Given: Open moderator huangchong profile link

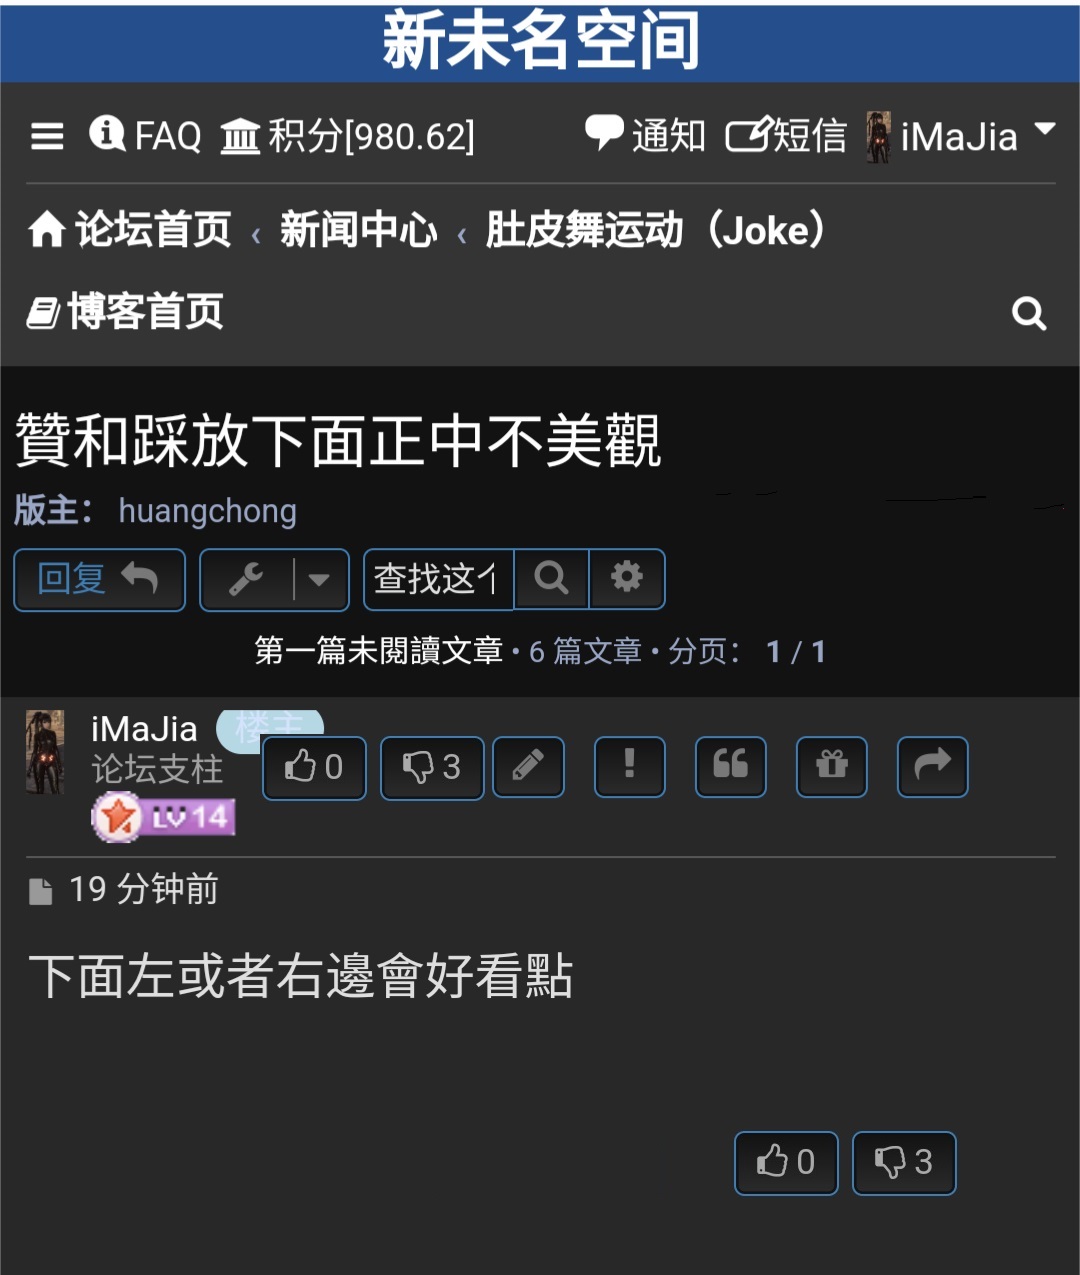Looking at the screenshot, I should tap(207, 510).
